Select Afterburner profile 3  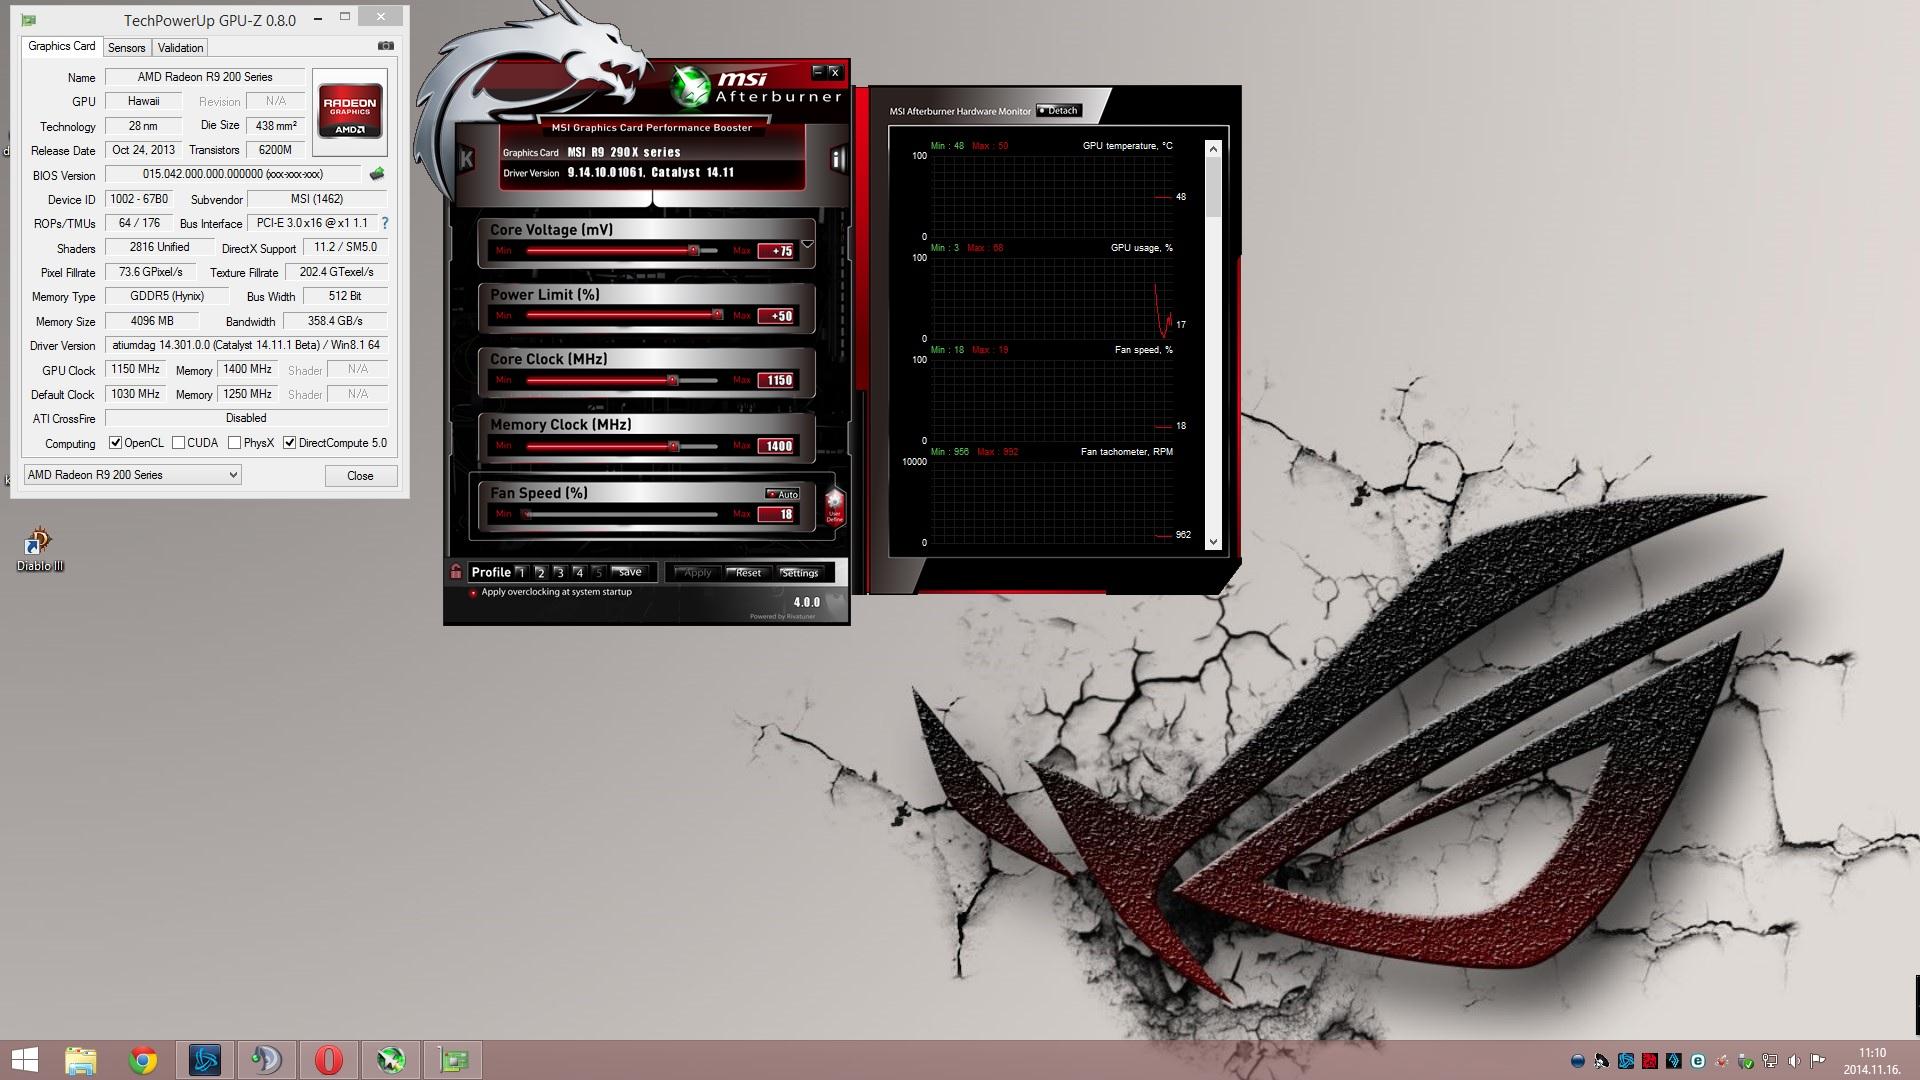[559, 572]
